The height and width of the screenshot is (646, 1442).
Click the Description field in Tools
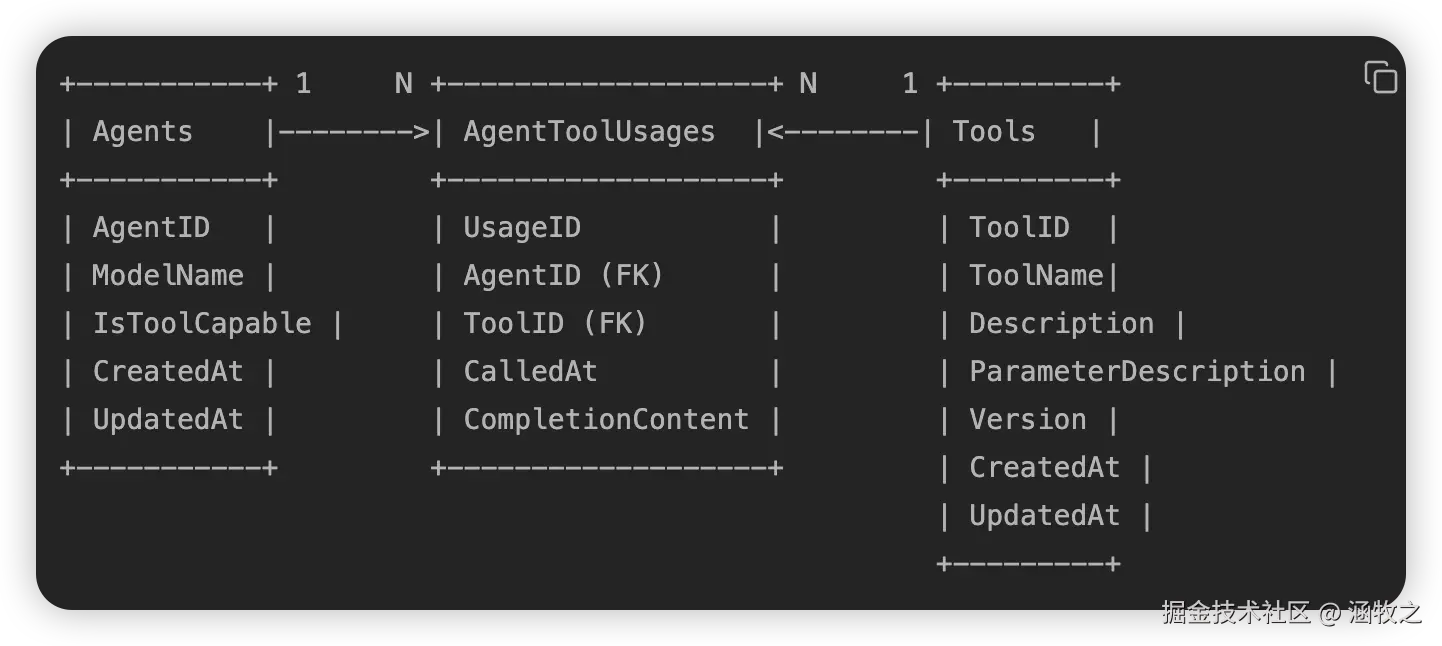tap(1061, 324)
